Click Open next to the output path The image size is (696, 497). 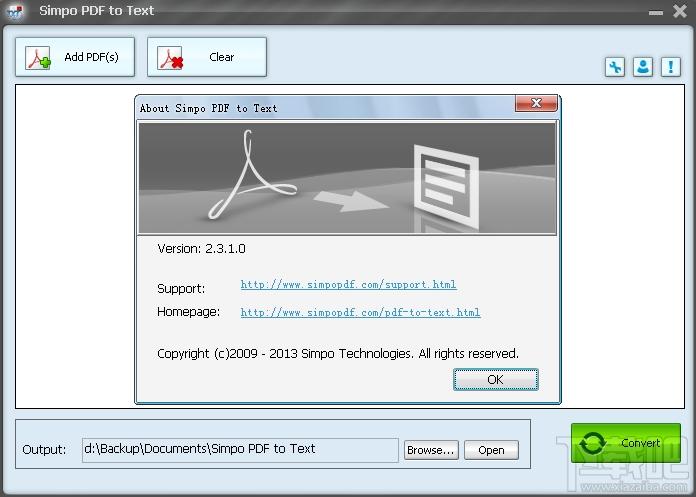pyautogui.click(x=491, y=450)
